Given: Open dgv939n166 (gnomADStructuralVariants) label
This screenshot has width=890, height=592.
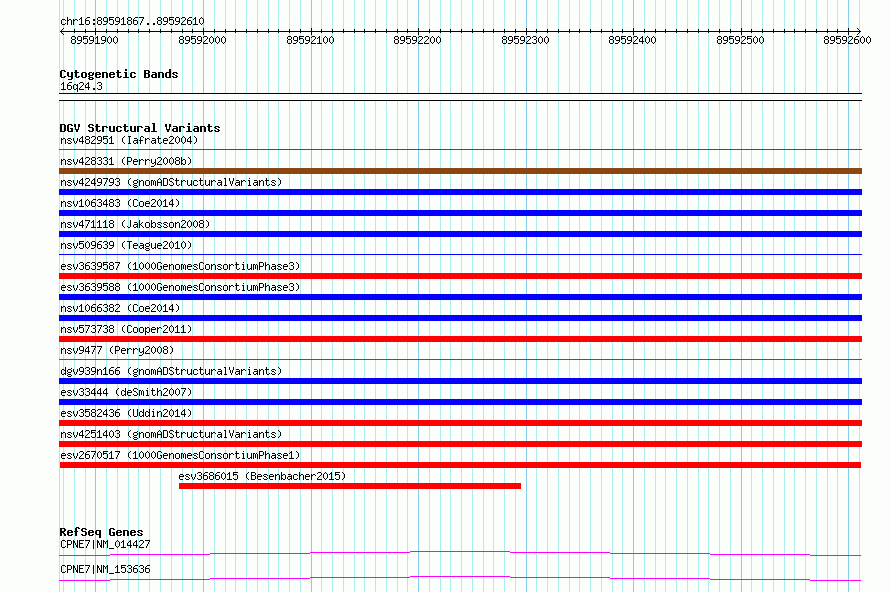Looking at the screenshot, I should coord(171,371).
